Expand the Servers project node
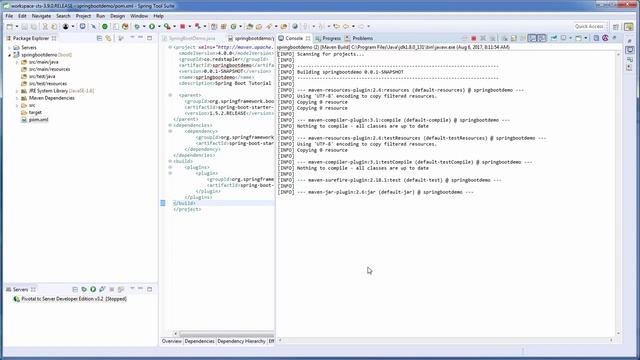This screenshot has width=640, height=360. pyautogui.click(x=10, y=48)
